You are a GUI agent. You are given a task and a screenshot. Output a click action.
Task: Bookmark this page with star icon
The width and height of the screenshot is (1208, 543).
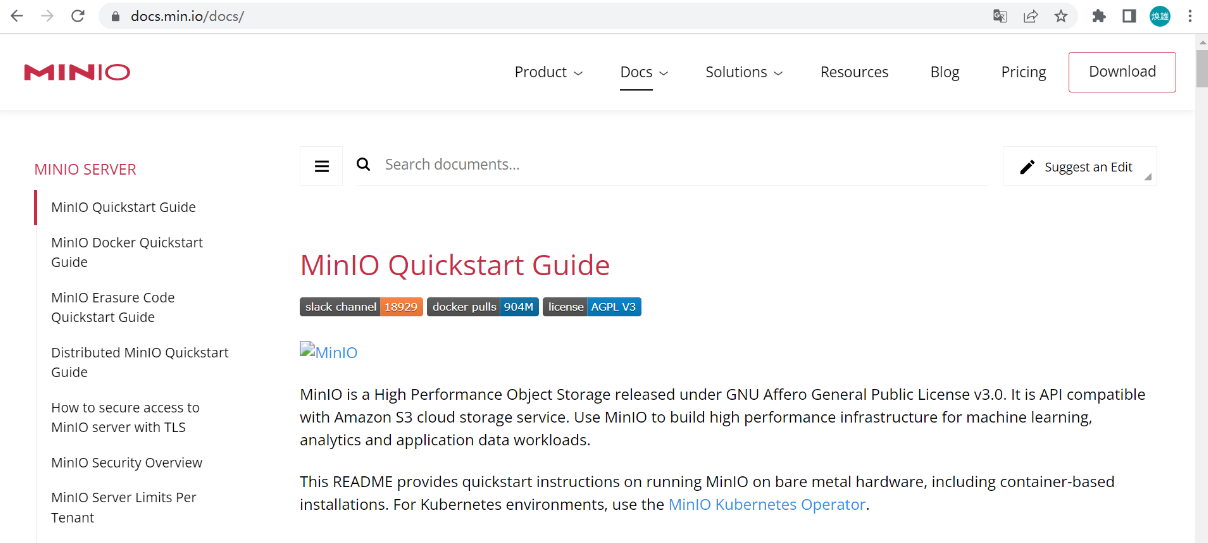(1061, 16)
